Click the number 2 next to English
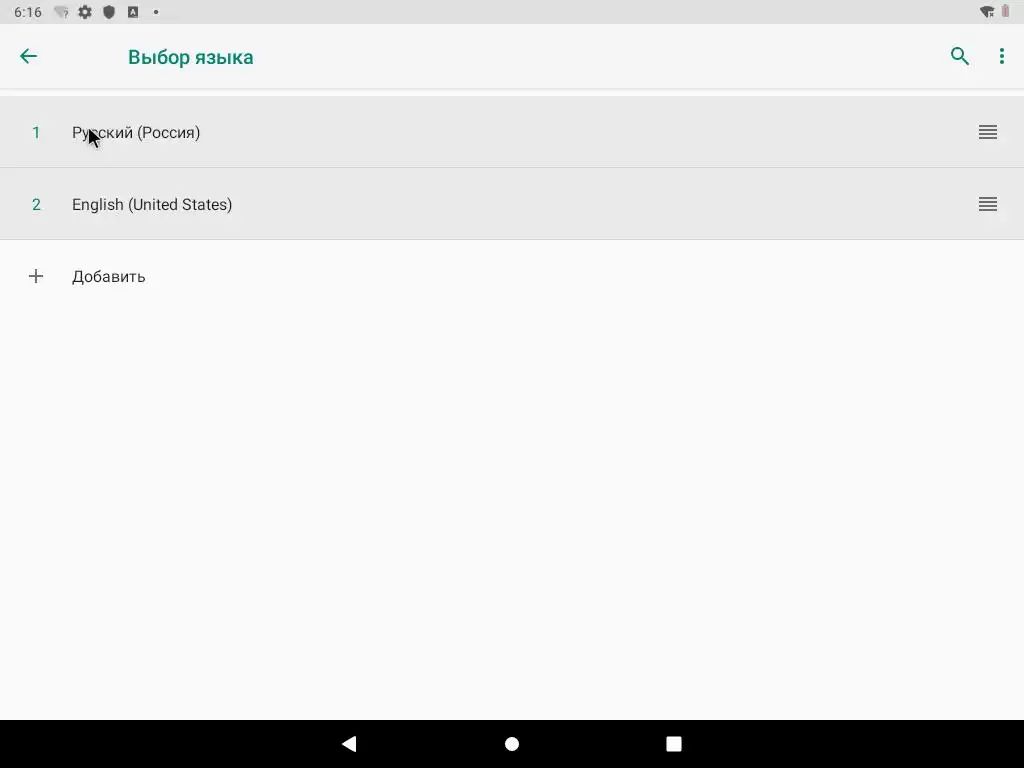Image resolution: width=1024 pixels, height=768 pixels. [x=36, y=204]
